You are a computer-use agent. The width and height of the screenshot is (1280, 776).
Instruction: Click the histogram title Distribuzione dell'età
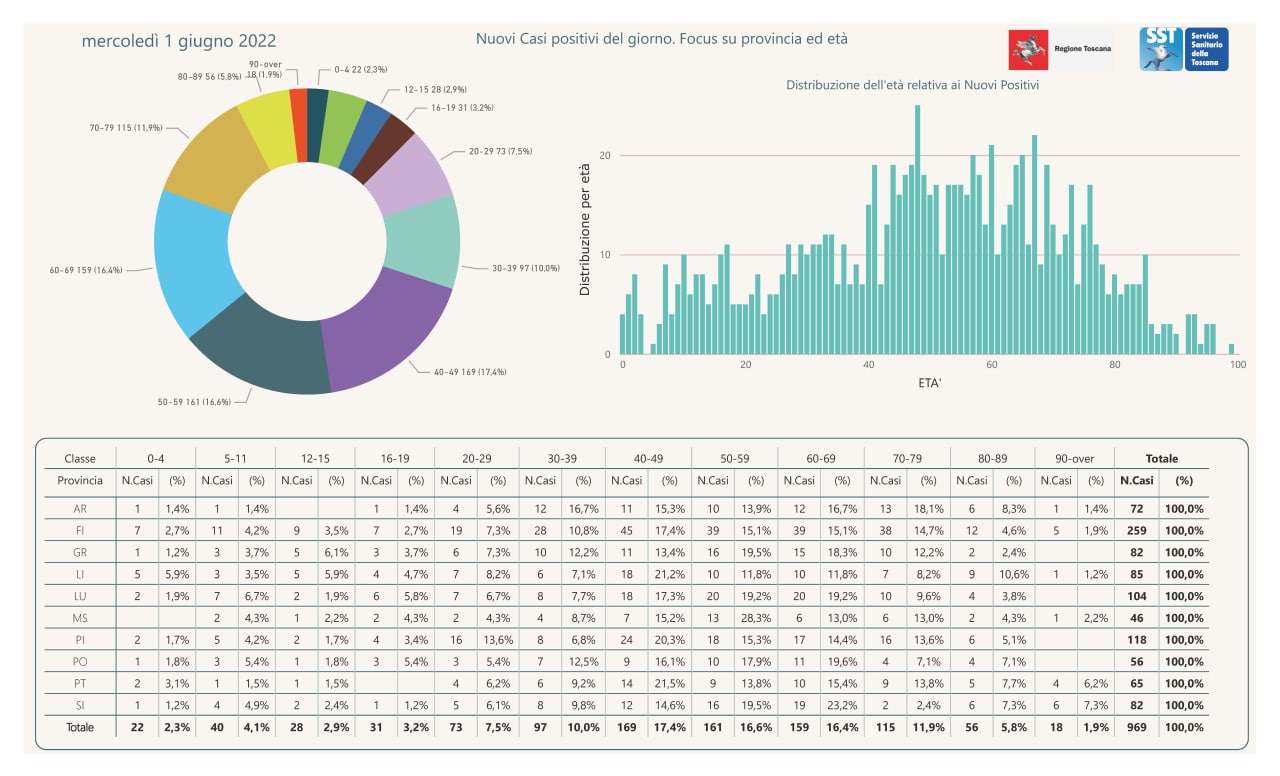pyautogui.click(x=912, y=85)
